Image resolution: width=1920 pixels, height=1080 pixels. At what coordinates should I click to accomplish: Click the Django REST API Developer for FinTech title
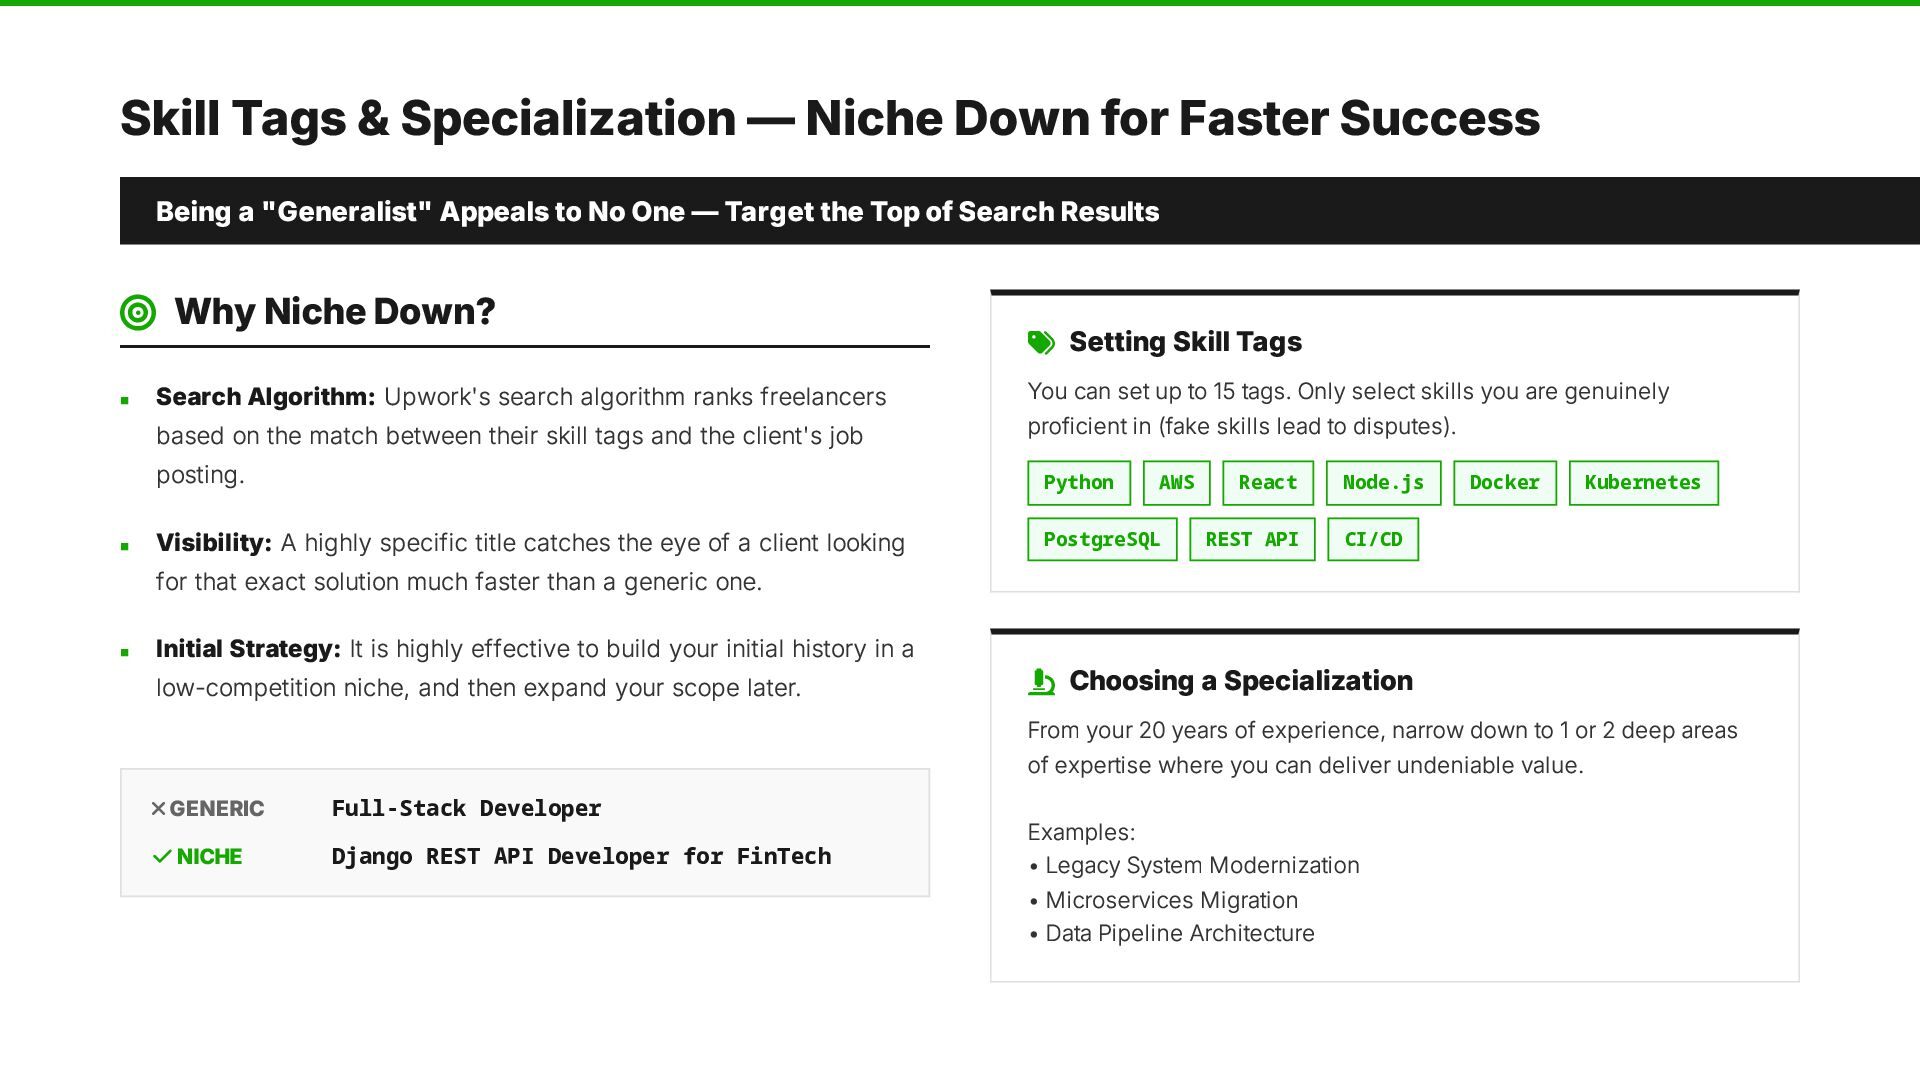[581, 856]
